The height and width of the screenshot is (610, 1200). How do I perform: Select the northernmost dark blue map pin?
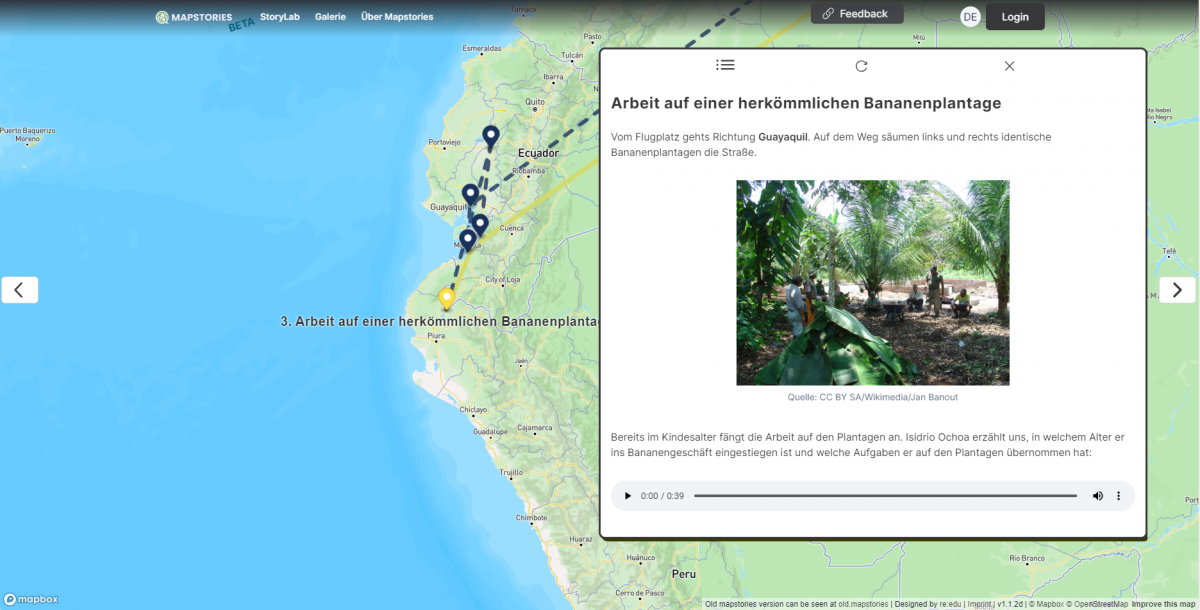490,137
